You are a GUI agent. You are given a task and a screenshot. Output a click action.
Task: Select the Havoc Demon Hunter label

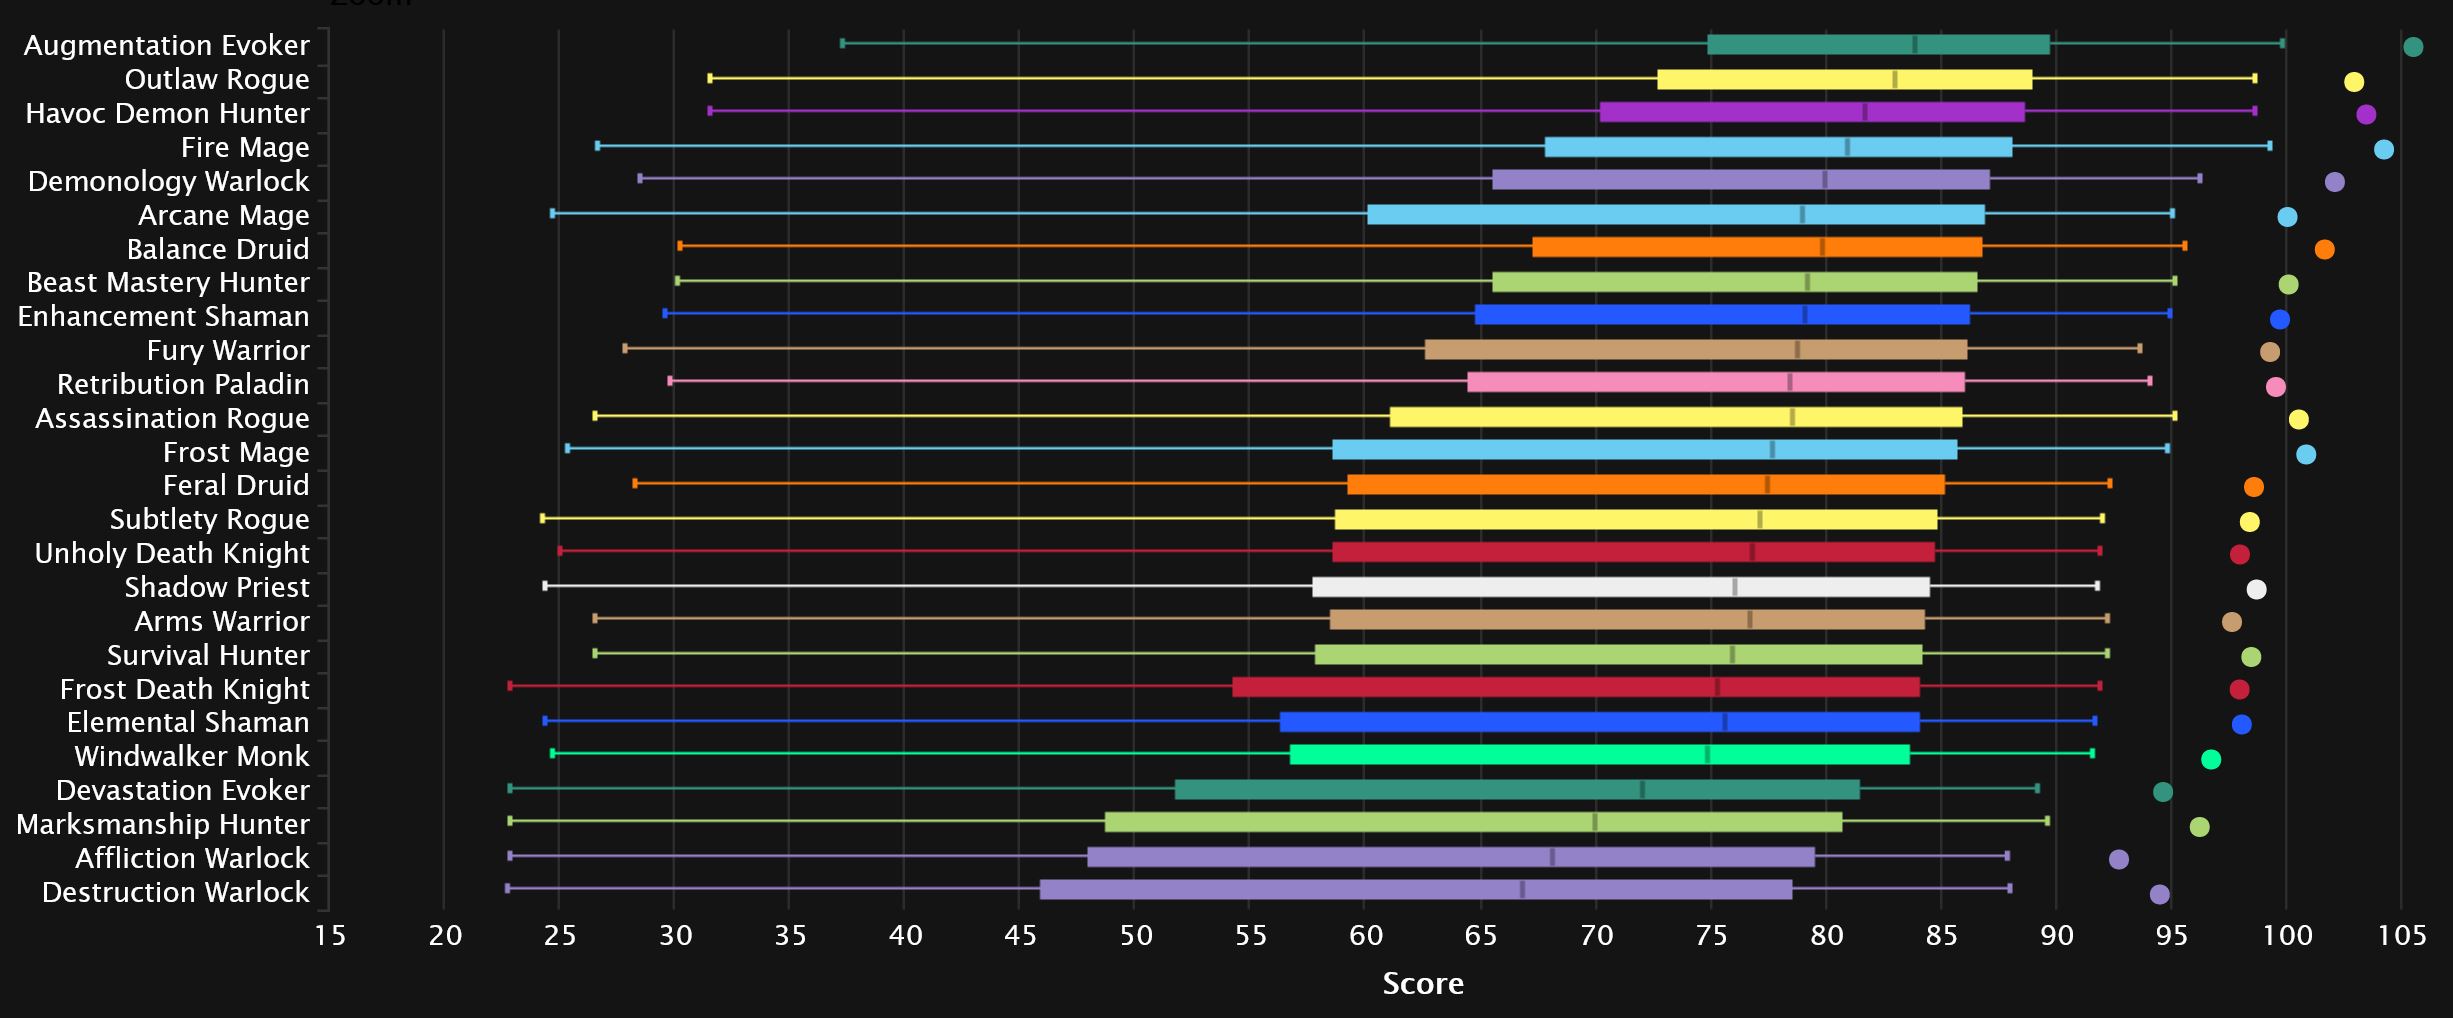tap(168, 114)
